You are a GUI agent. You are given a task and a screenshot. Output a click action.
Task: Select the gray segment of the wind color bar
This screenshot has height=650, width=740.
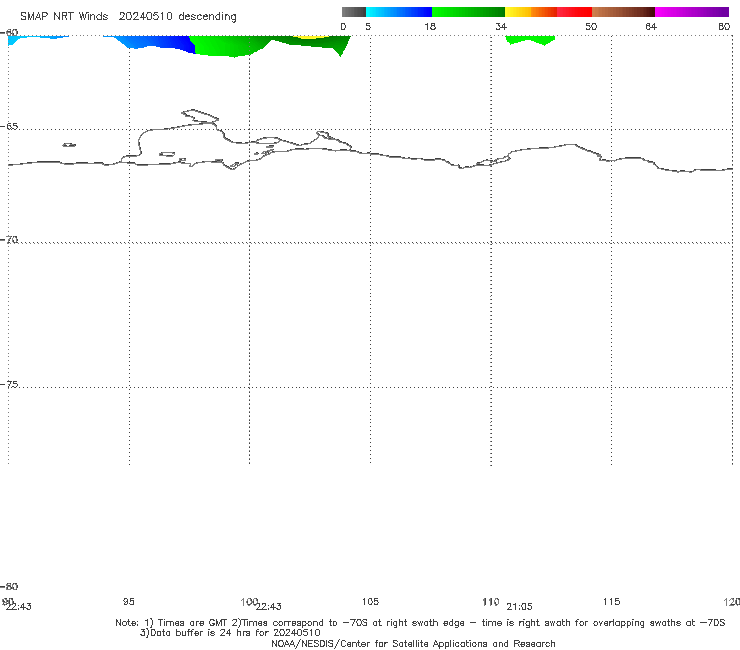click(x=353, y=12)
